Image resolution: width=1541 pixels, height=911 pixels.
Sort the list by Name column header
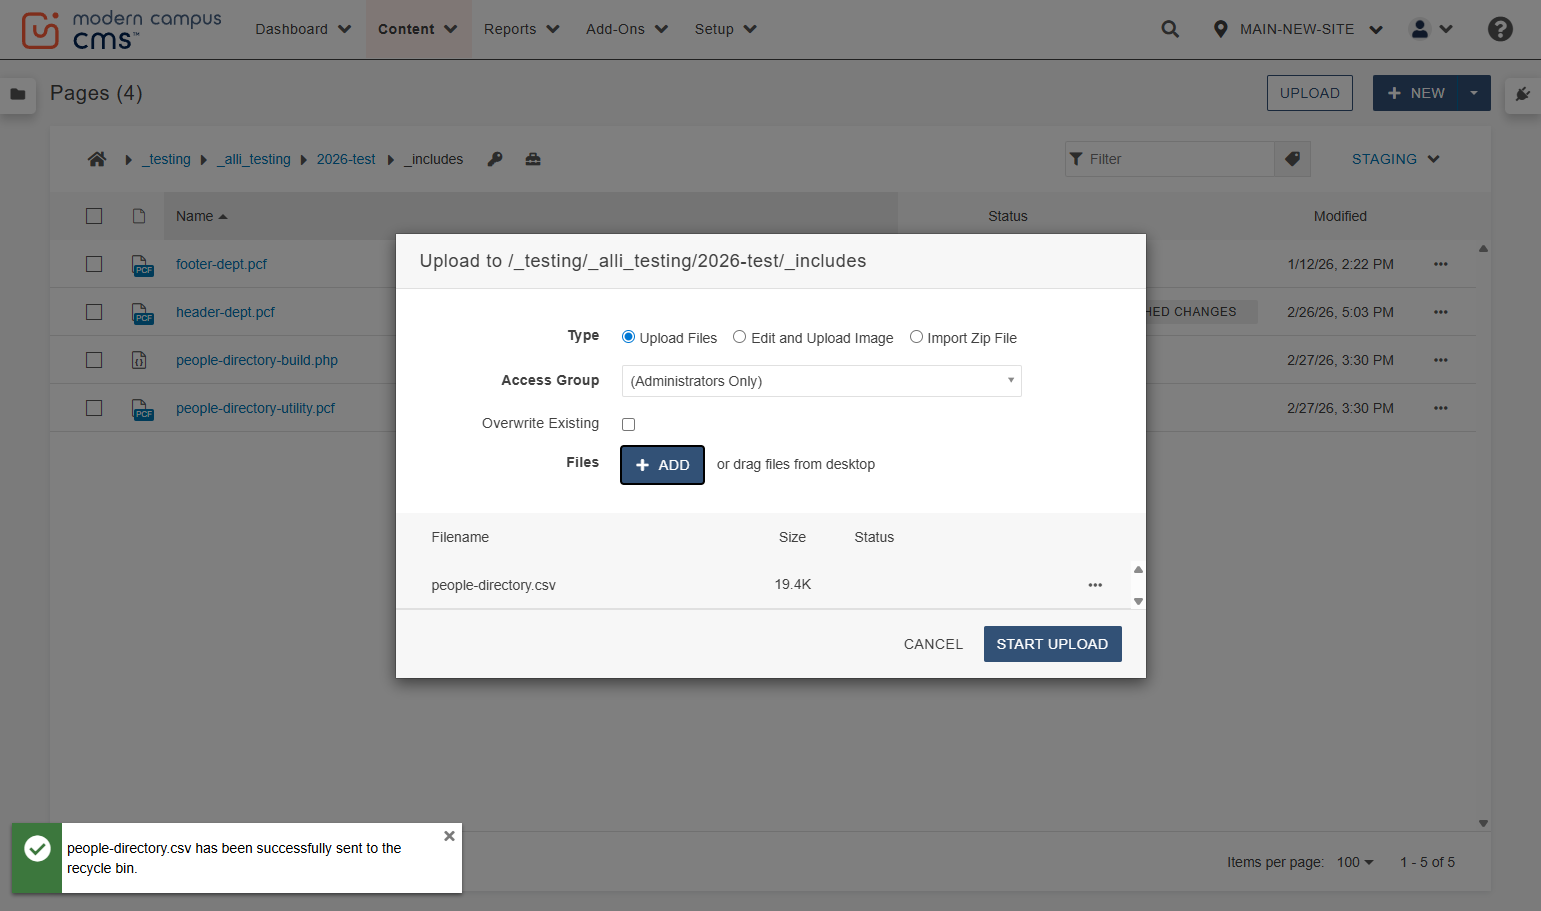(201, 216)
